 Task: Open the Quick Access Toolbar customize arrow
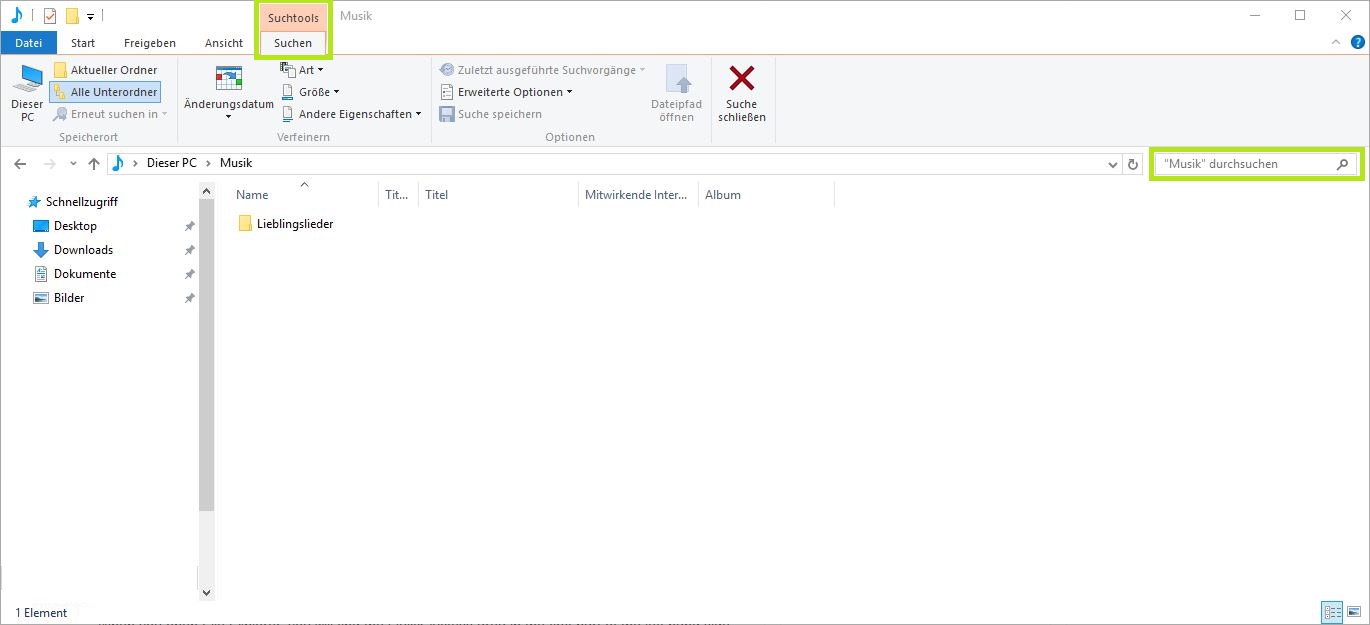90,16
